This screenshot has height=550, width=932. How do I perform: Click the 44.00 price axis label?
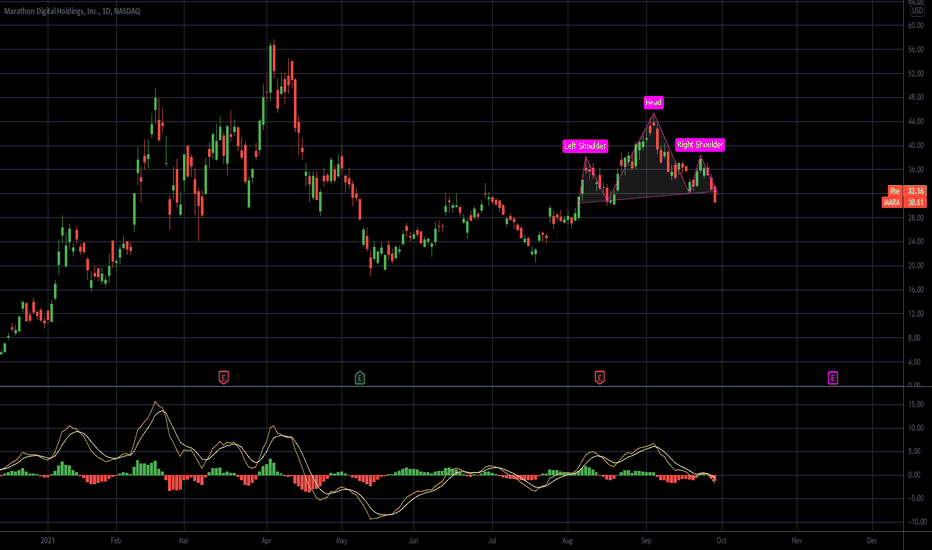915,121
